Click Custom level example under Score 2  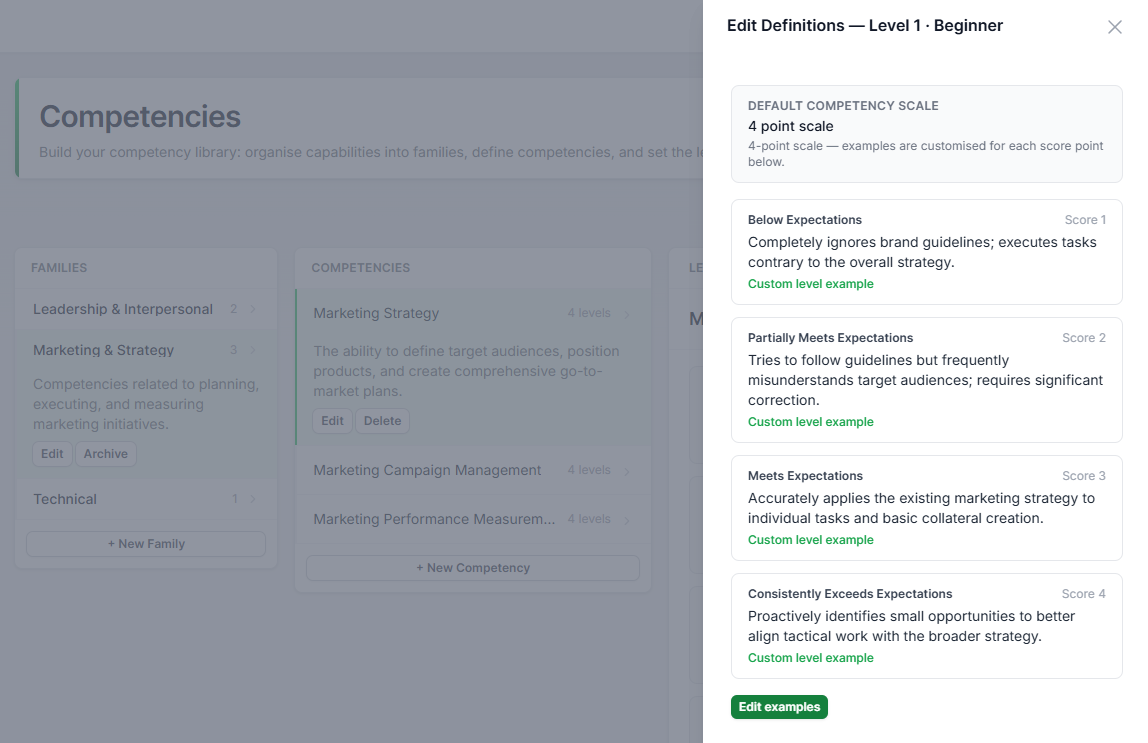810,422
